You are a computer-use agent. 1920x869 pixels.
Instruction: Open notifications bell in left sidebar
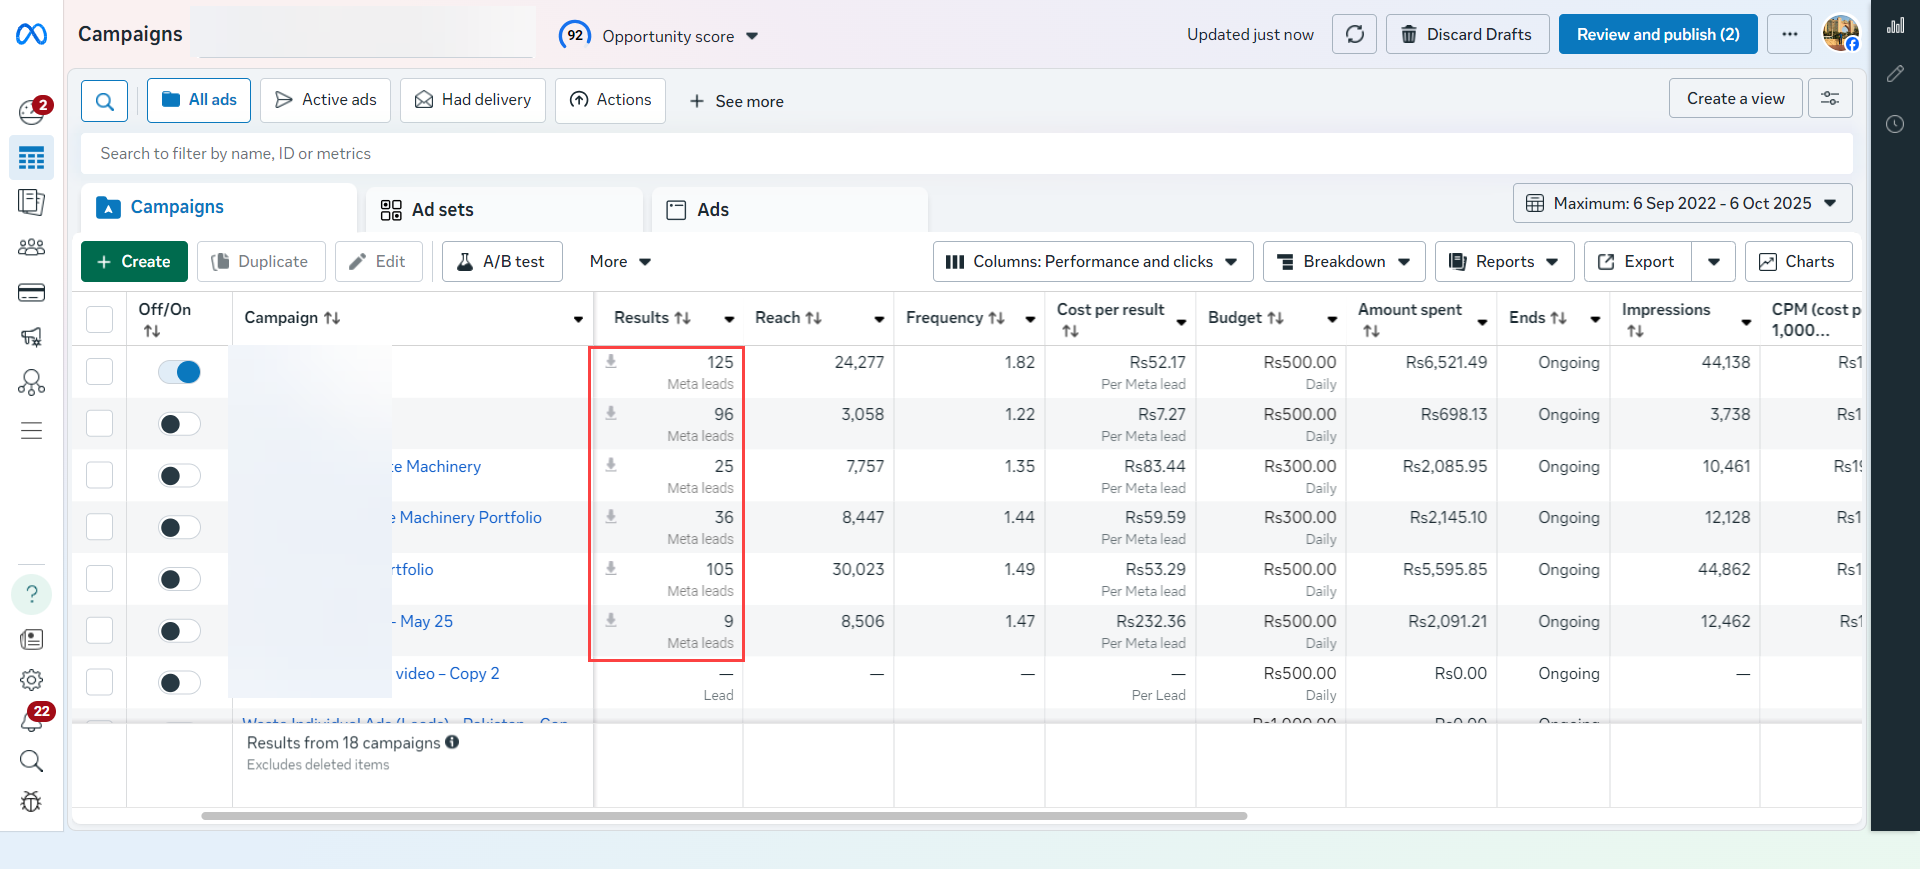tap(31, 720)
